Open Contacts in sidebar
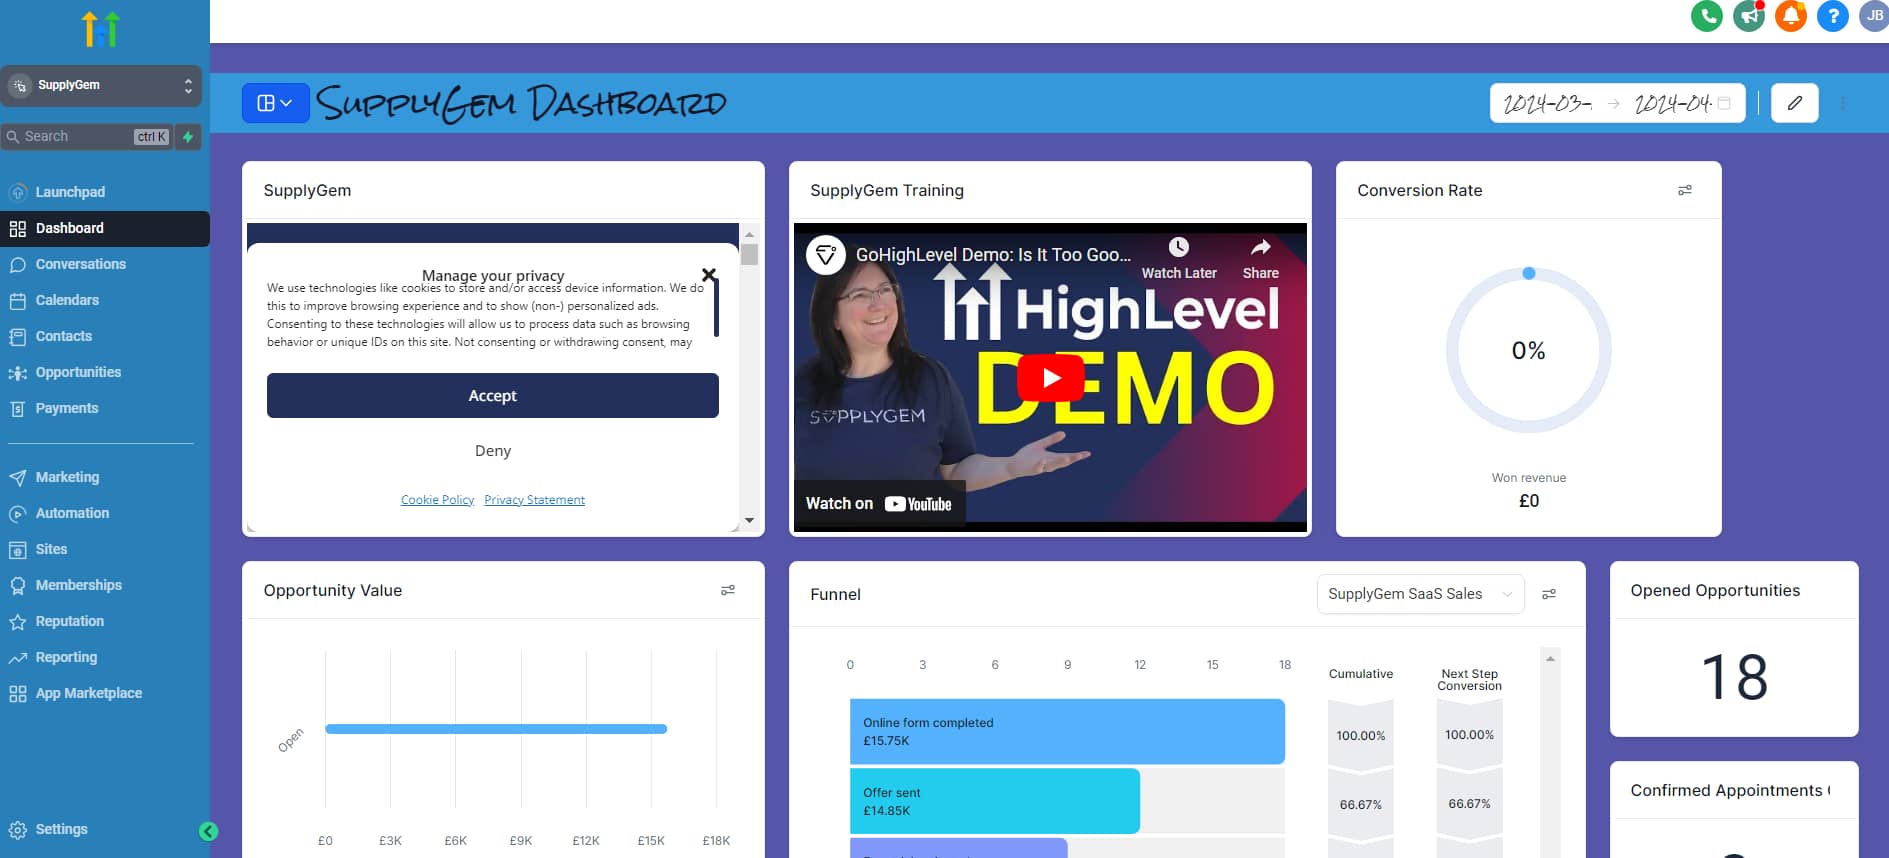 tap(105, 336)
